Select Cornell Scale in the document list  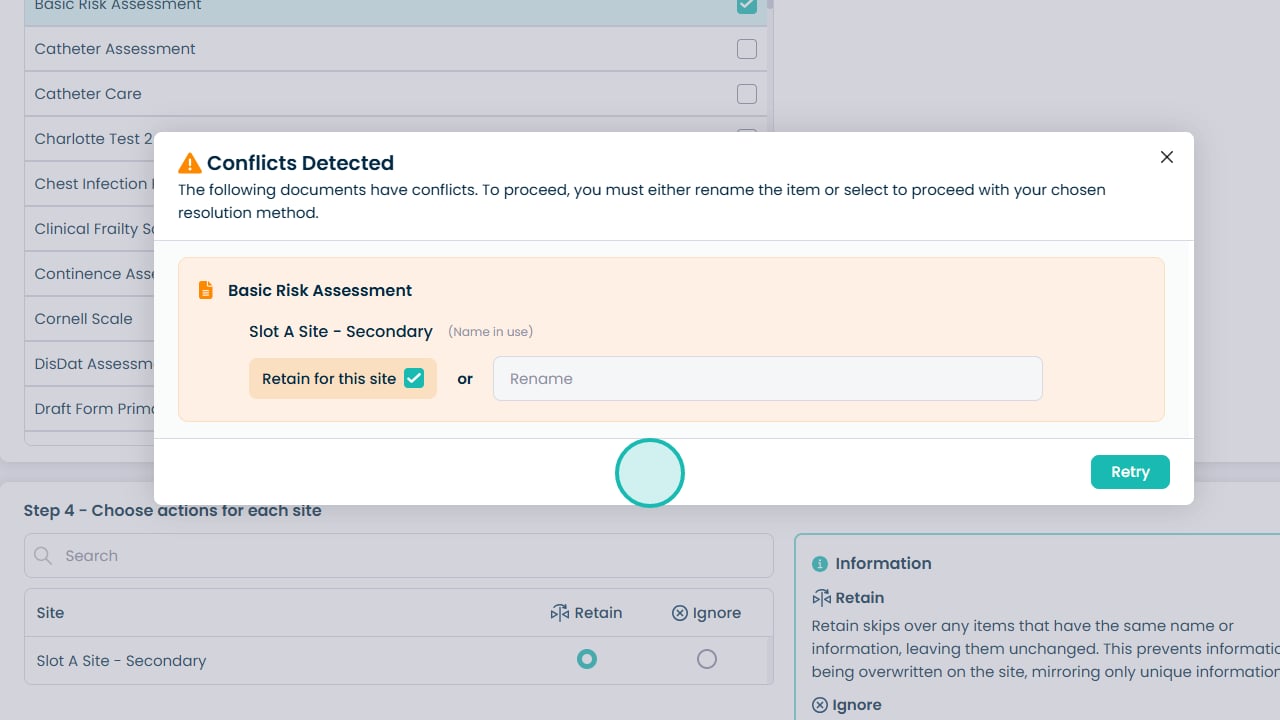(84, 319)
